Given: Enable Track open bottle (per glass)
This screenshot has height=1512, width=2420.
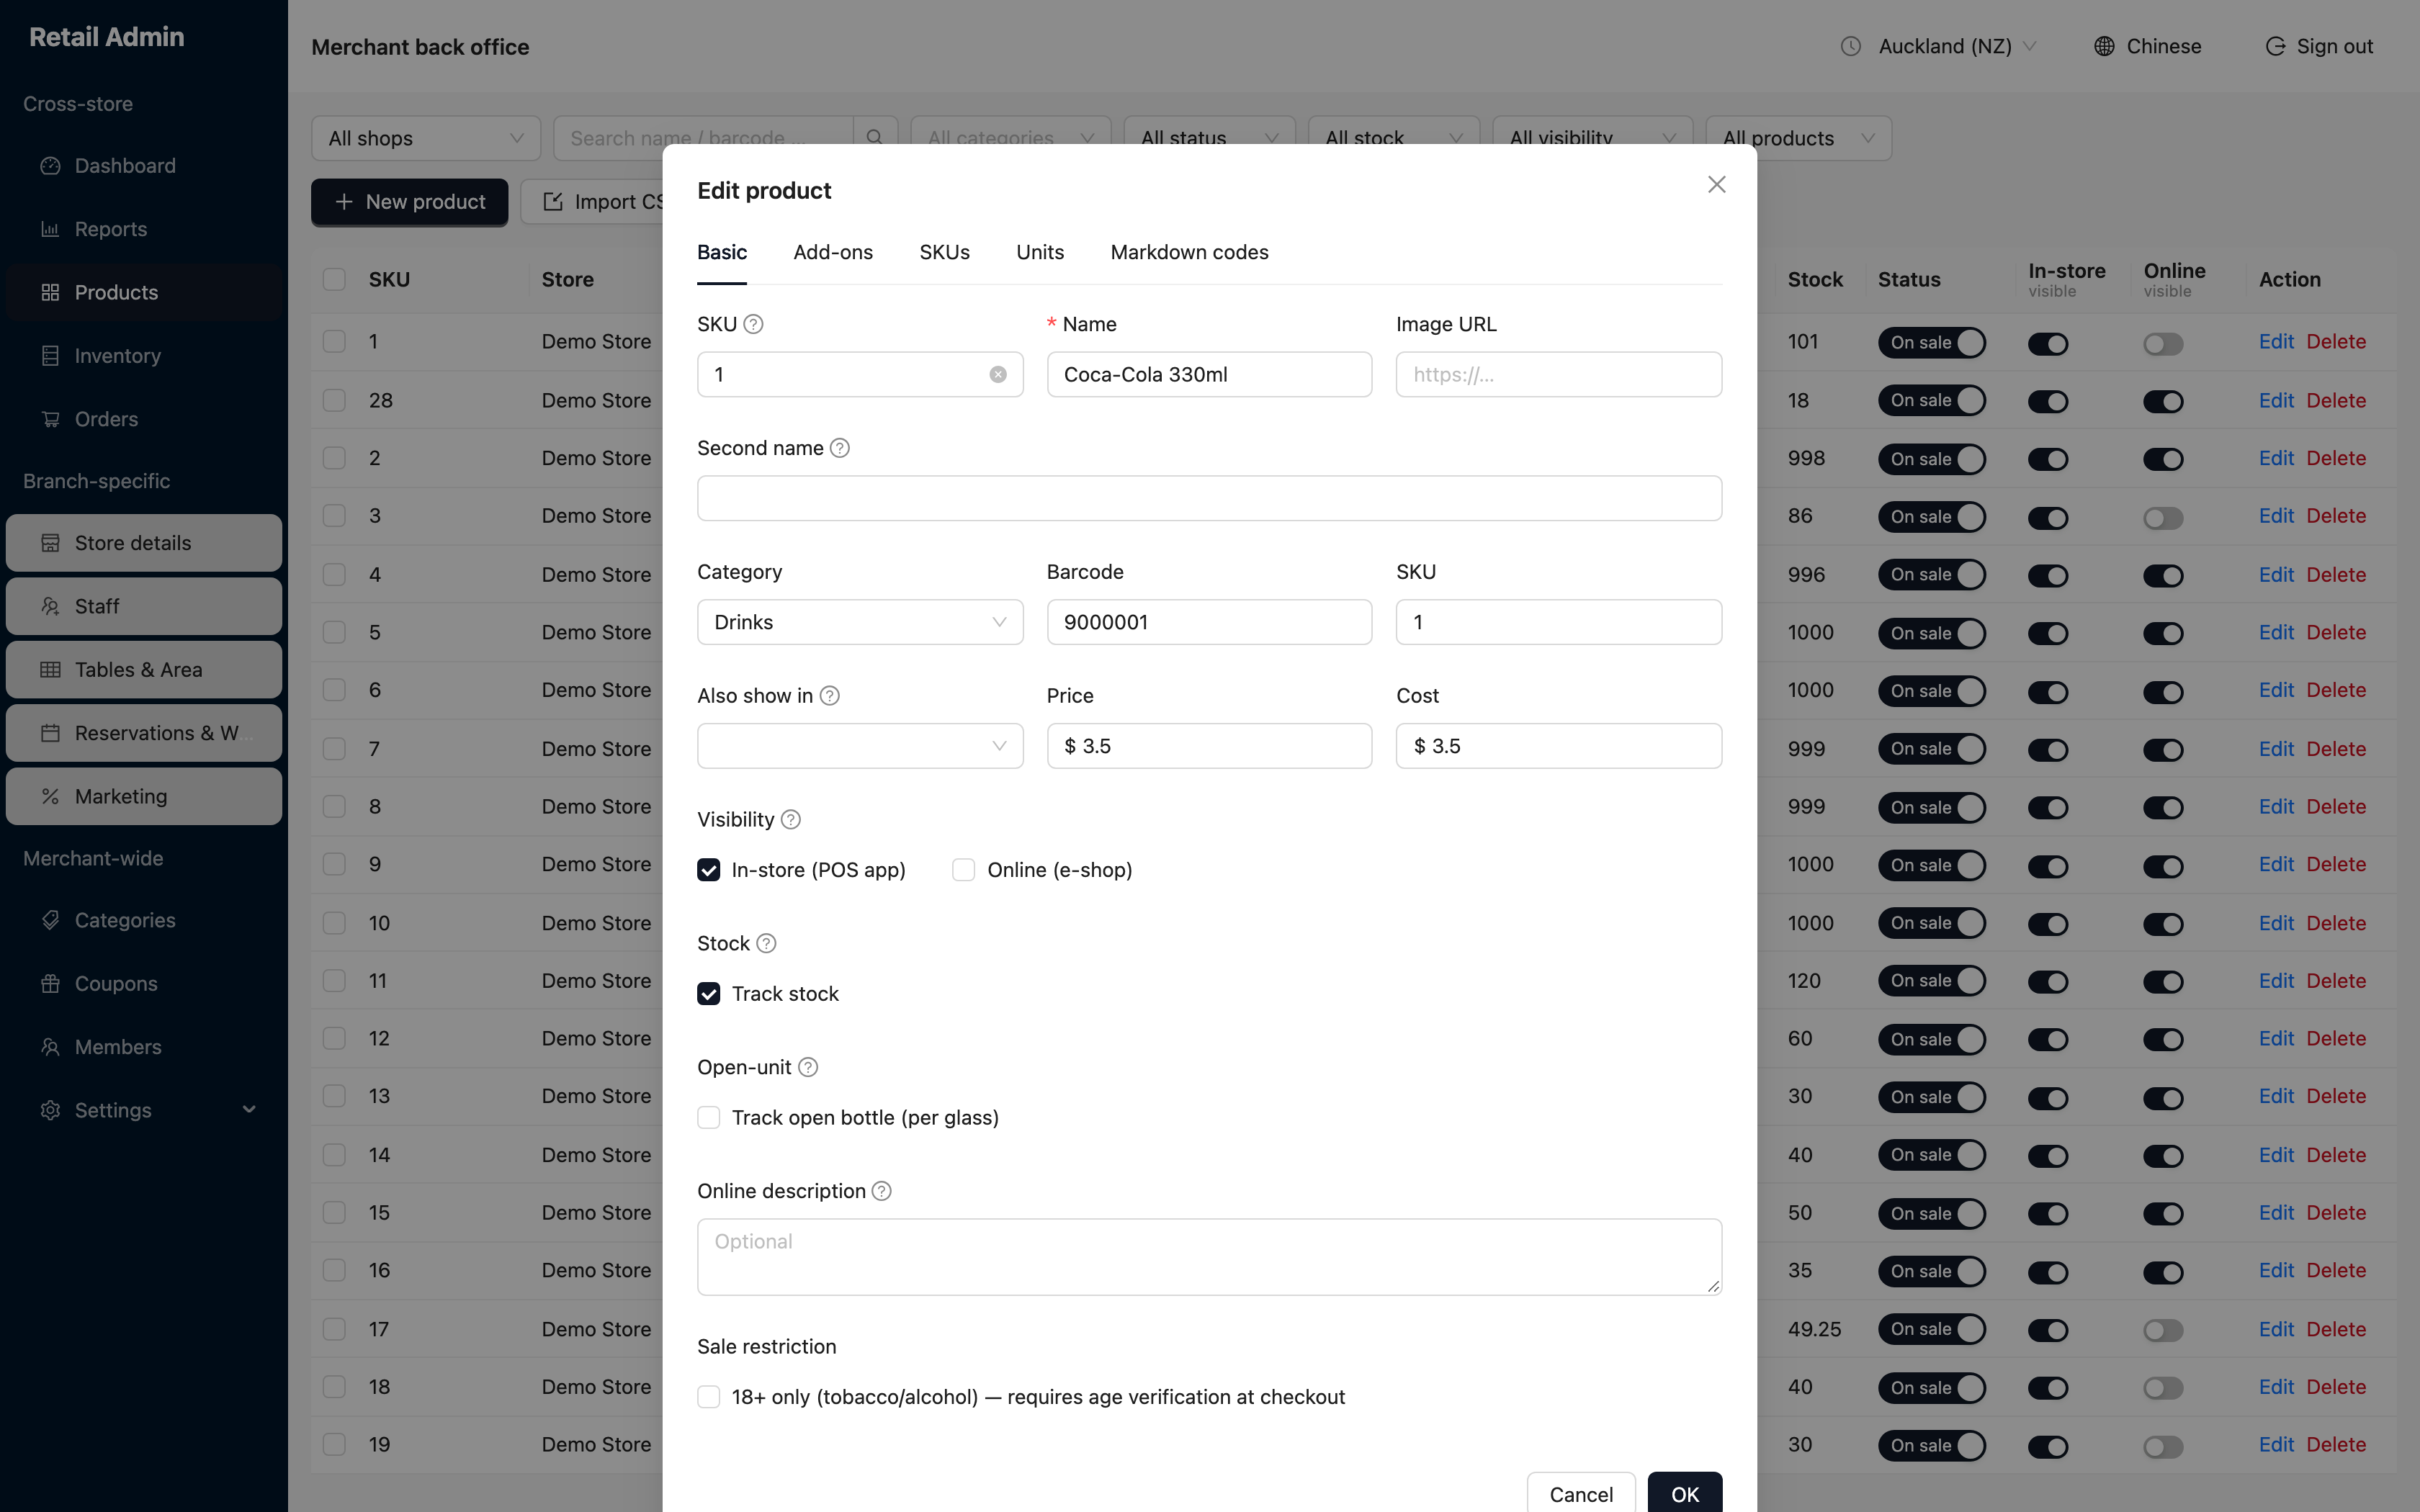Looking at the screenshot, I should 709,1118.
